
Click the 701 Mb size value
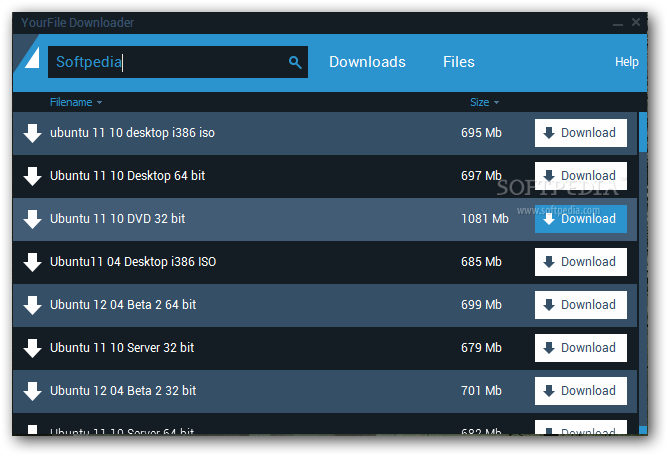coord(481,391)
